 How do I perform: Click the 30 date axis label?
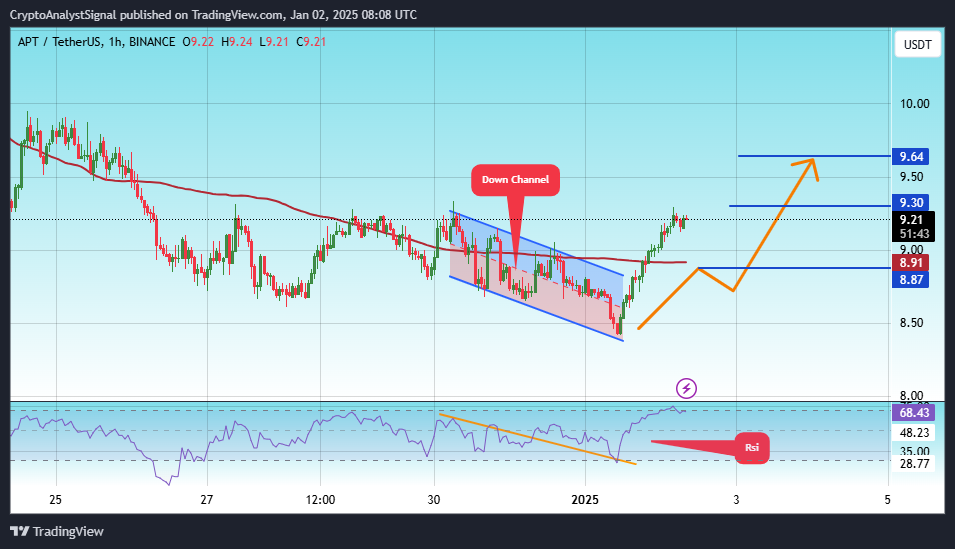click(x=434, y=500)
